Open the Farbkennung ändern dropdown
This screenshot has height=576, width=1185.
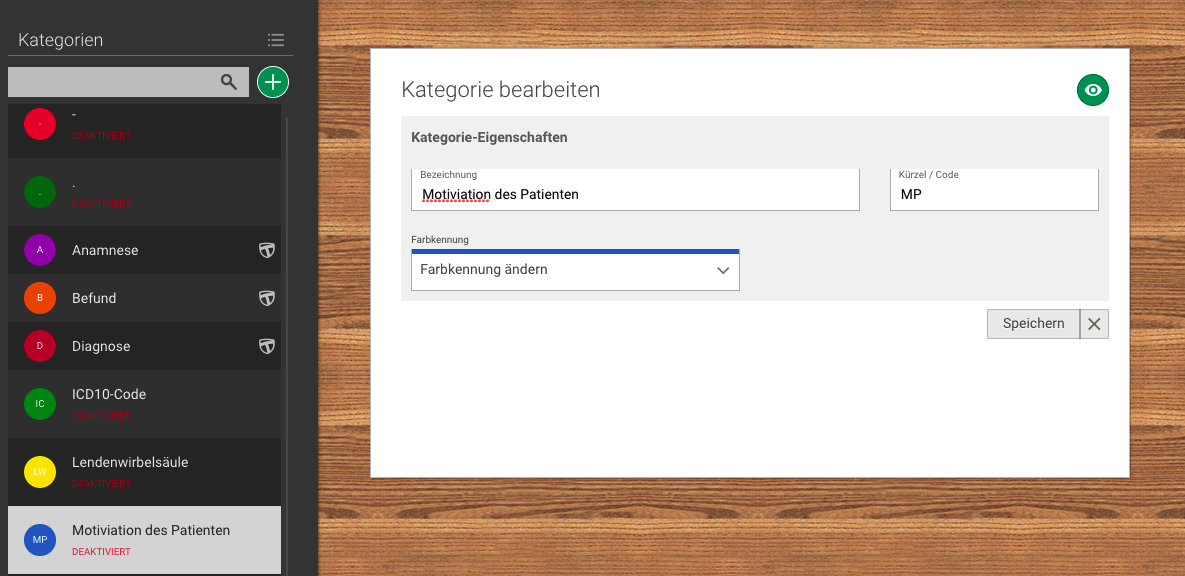575,269
